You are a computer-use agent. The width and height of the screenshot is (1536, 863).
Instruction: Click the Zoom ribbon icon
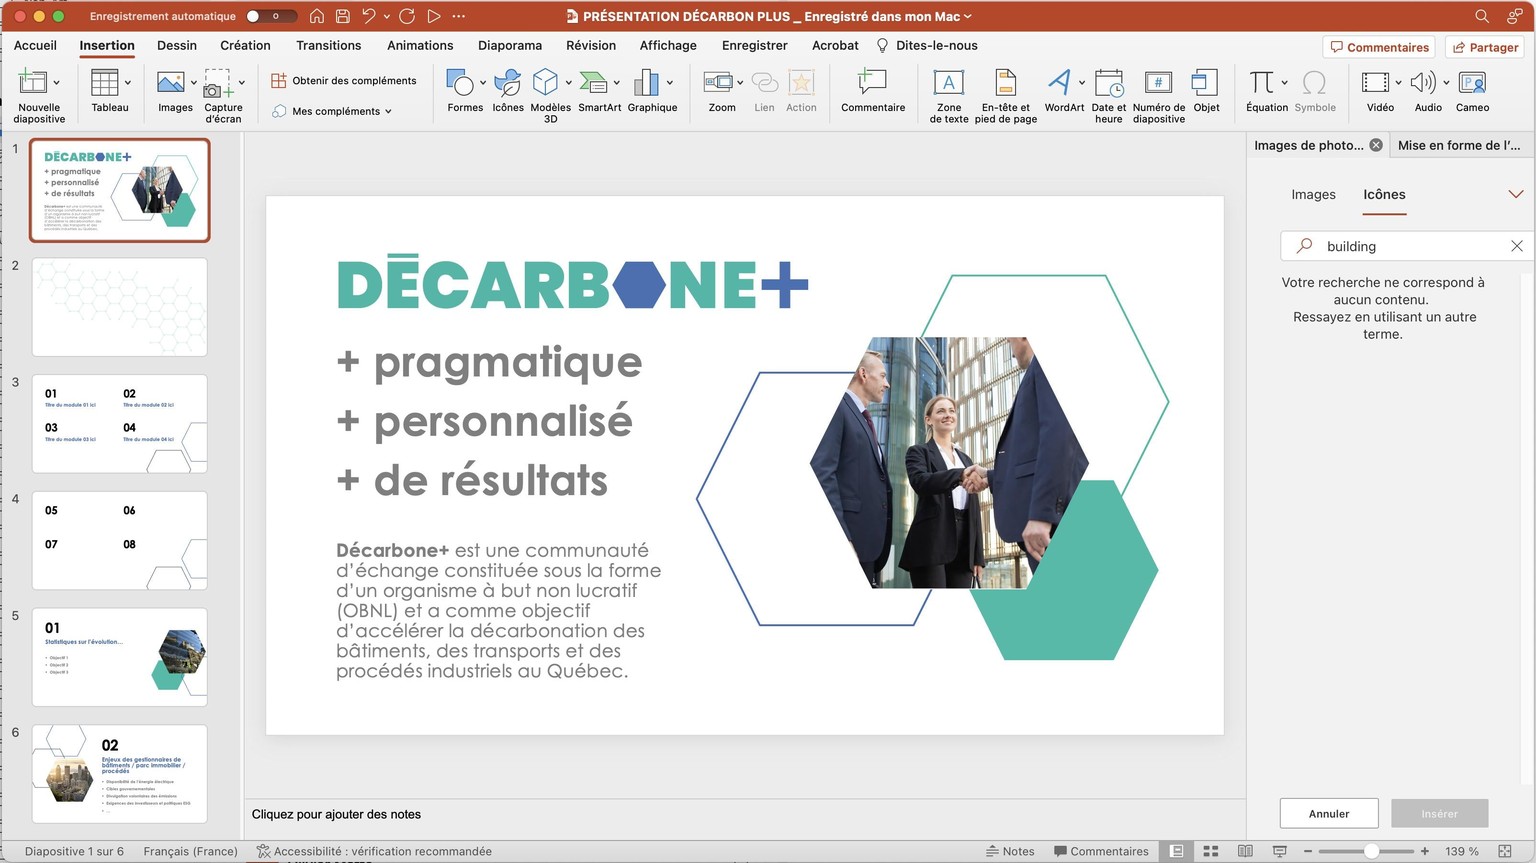(x=718, y=82)
